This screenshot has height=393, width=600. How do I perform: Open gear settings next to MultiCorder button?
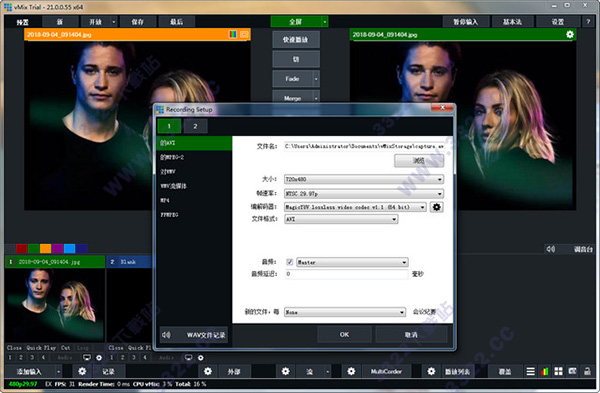351,371
